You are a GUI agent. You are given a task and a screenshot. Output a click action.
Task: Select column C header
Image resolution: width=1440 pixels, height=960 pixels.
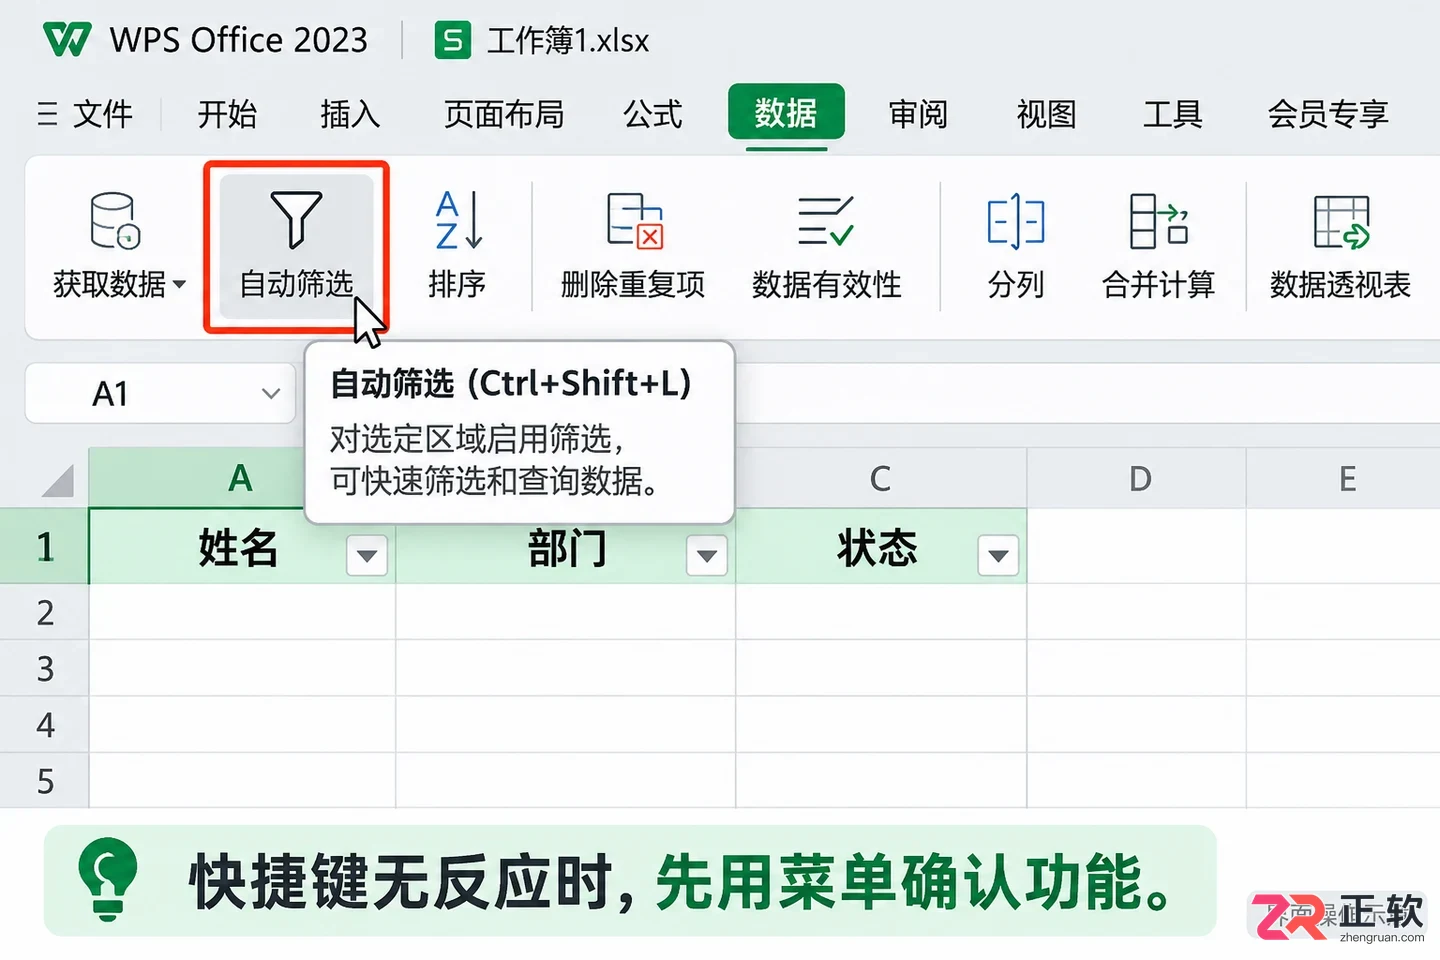tap(881, 478)
